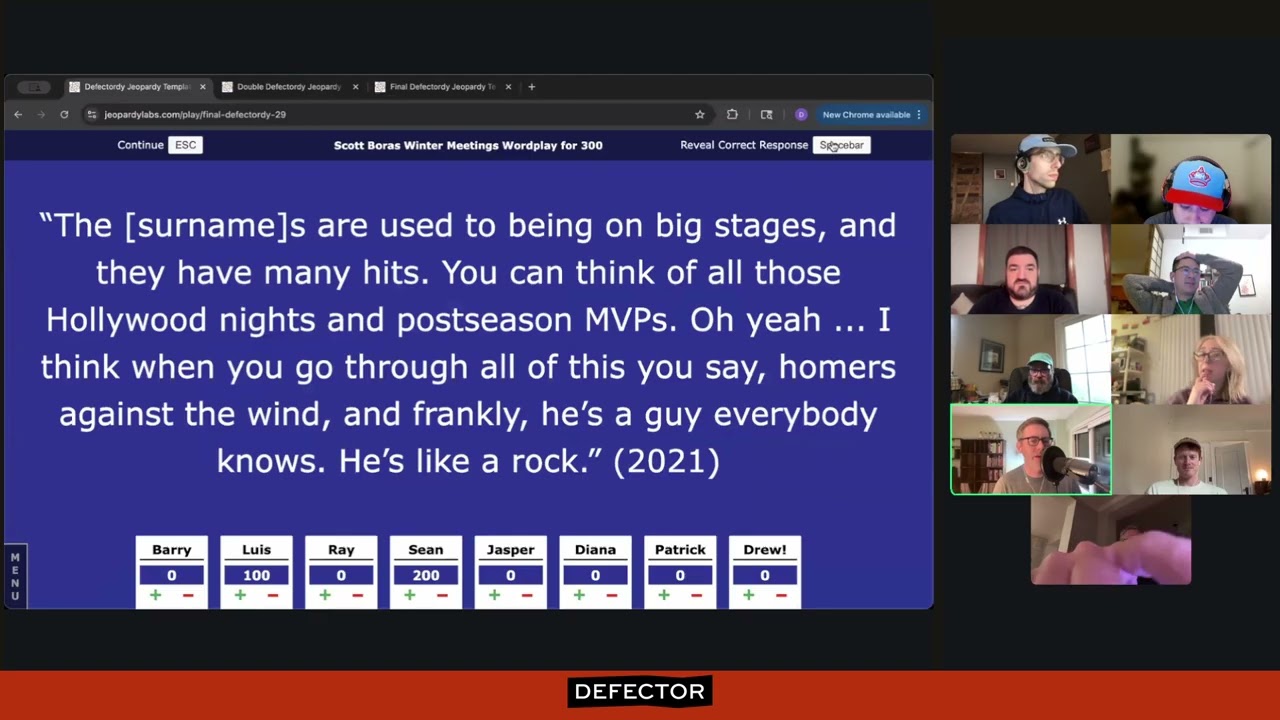1280x720 pixels.
Task: Click team name Jasper
Action: click(x=511, y=550)
